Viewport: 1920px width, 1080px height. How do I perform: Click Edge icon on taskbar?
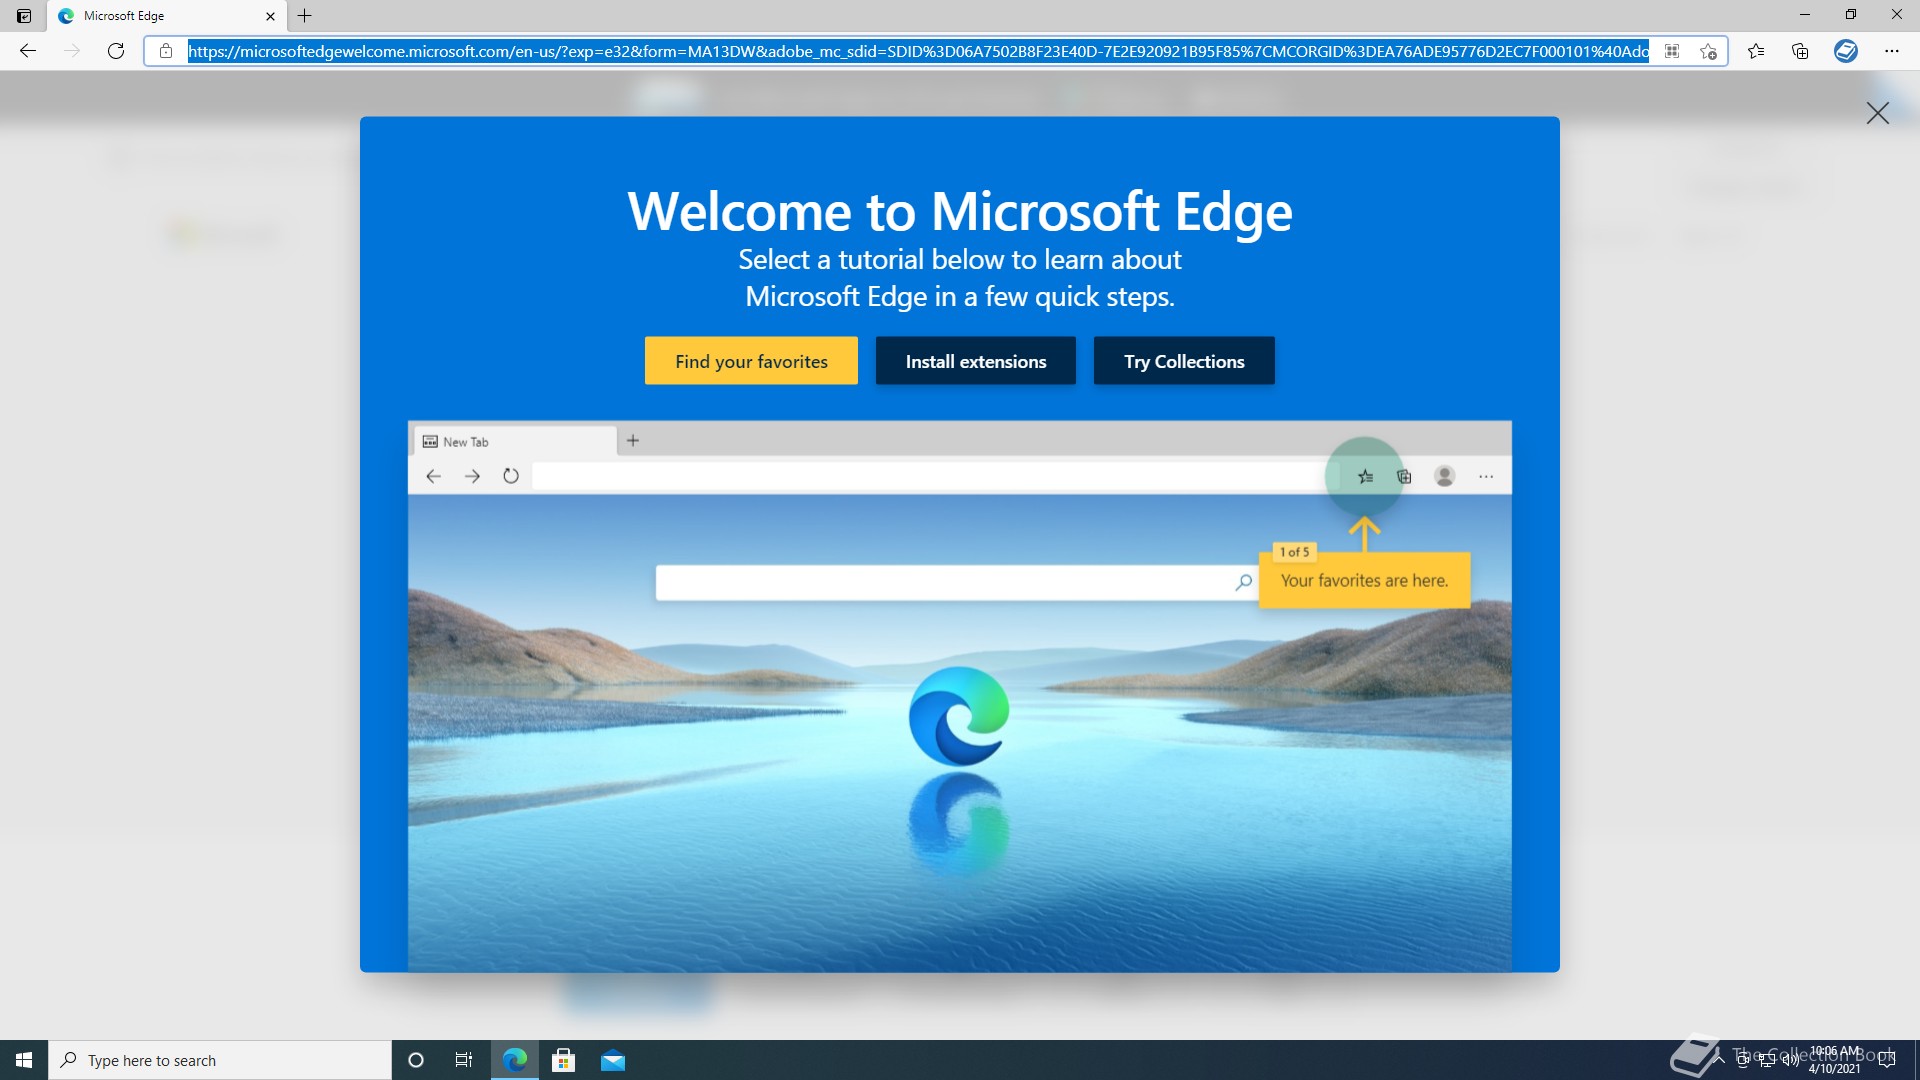[x=515, y=1060]
